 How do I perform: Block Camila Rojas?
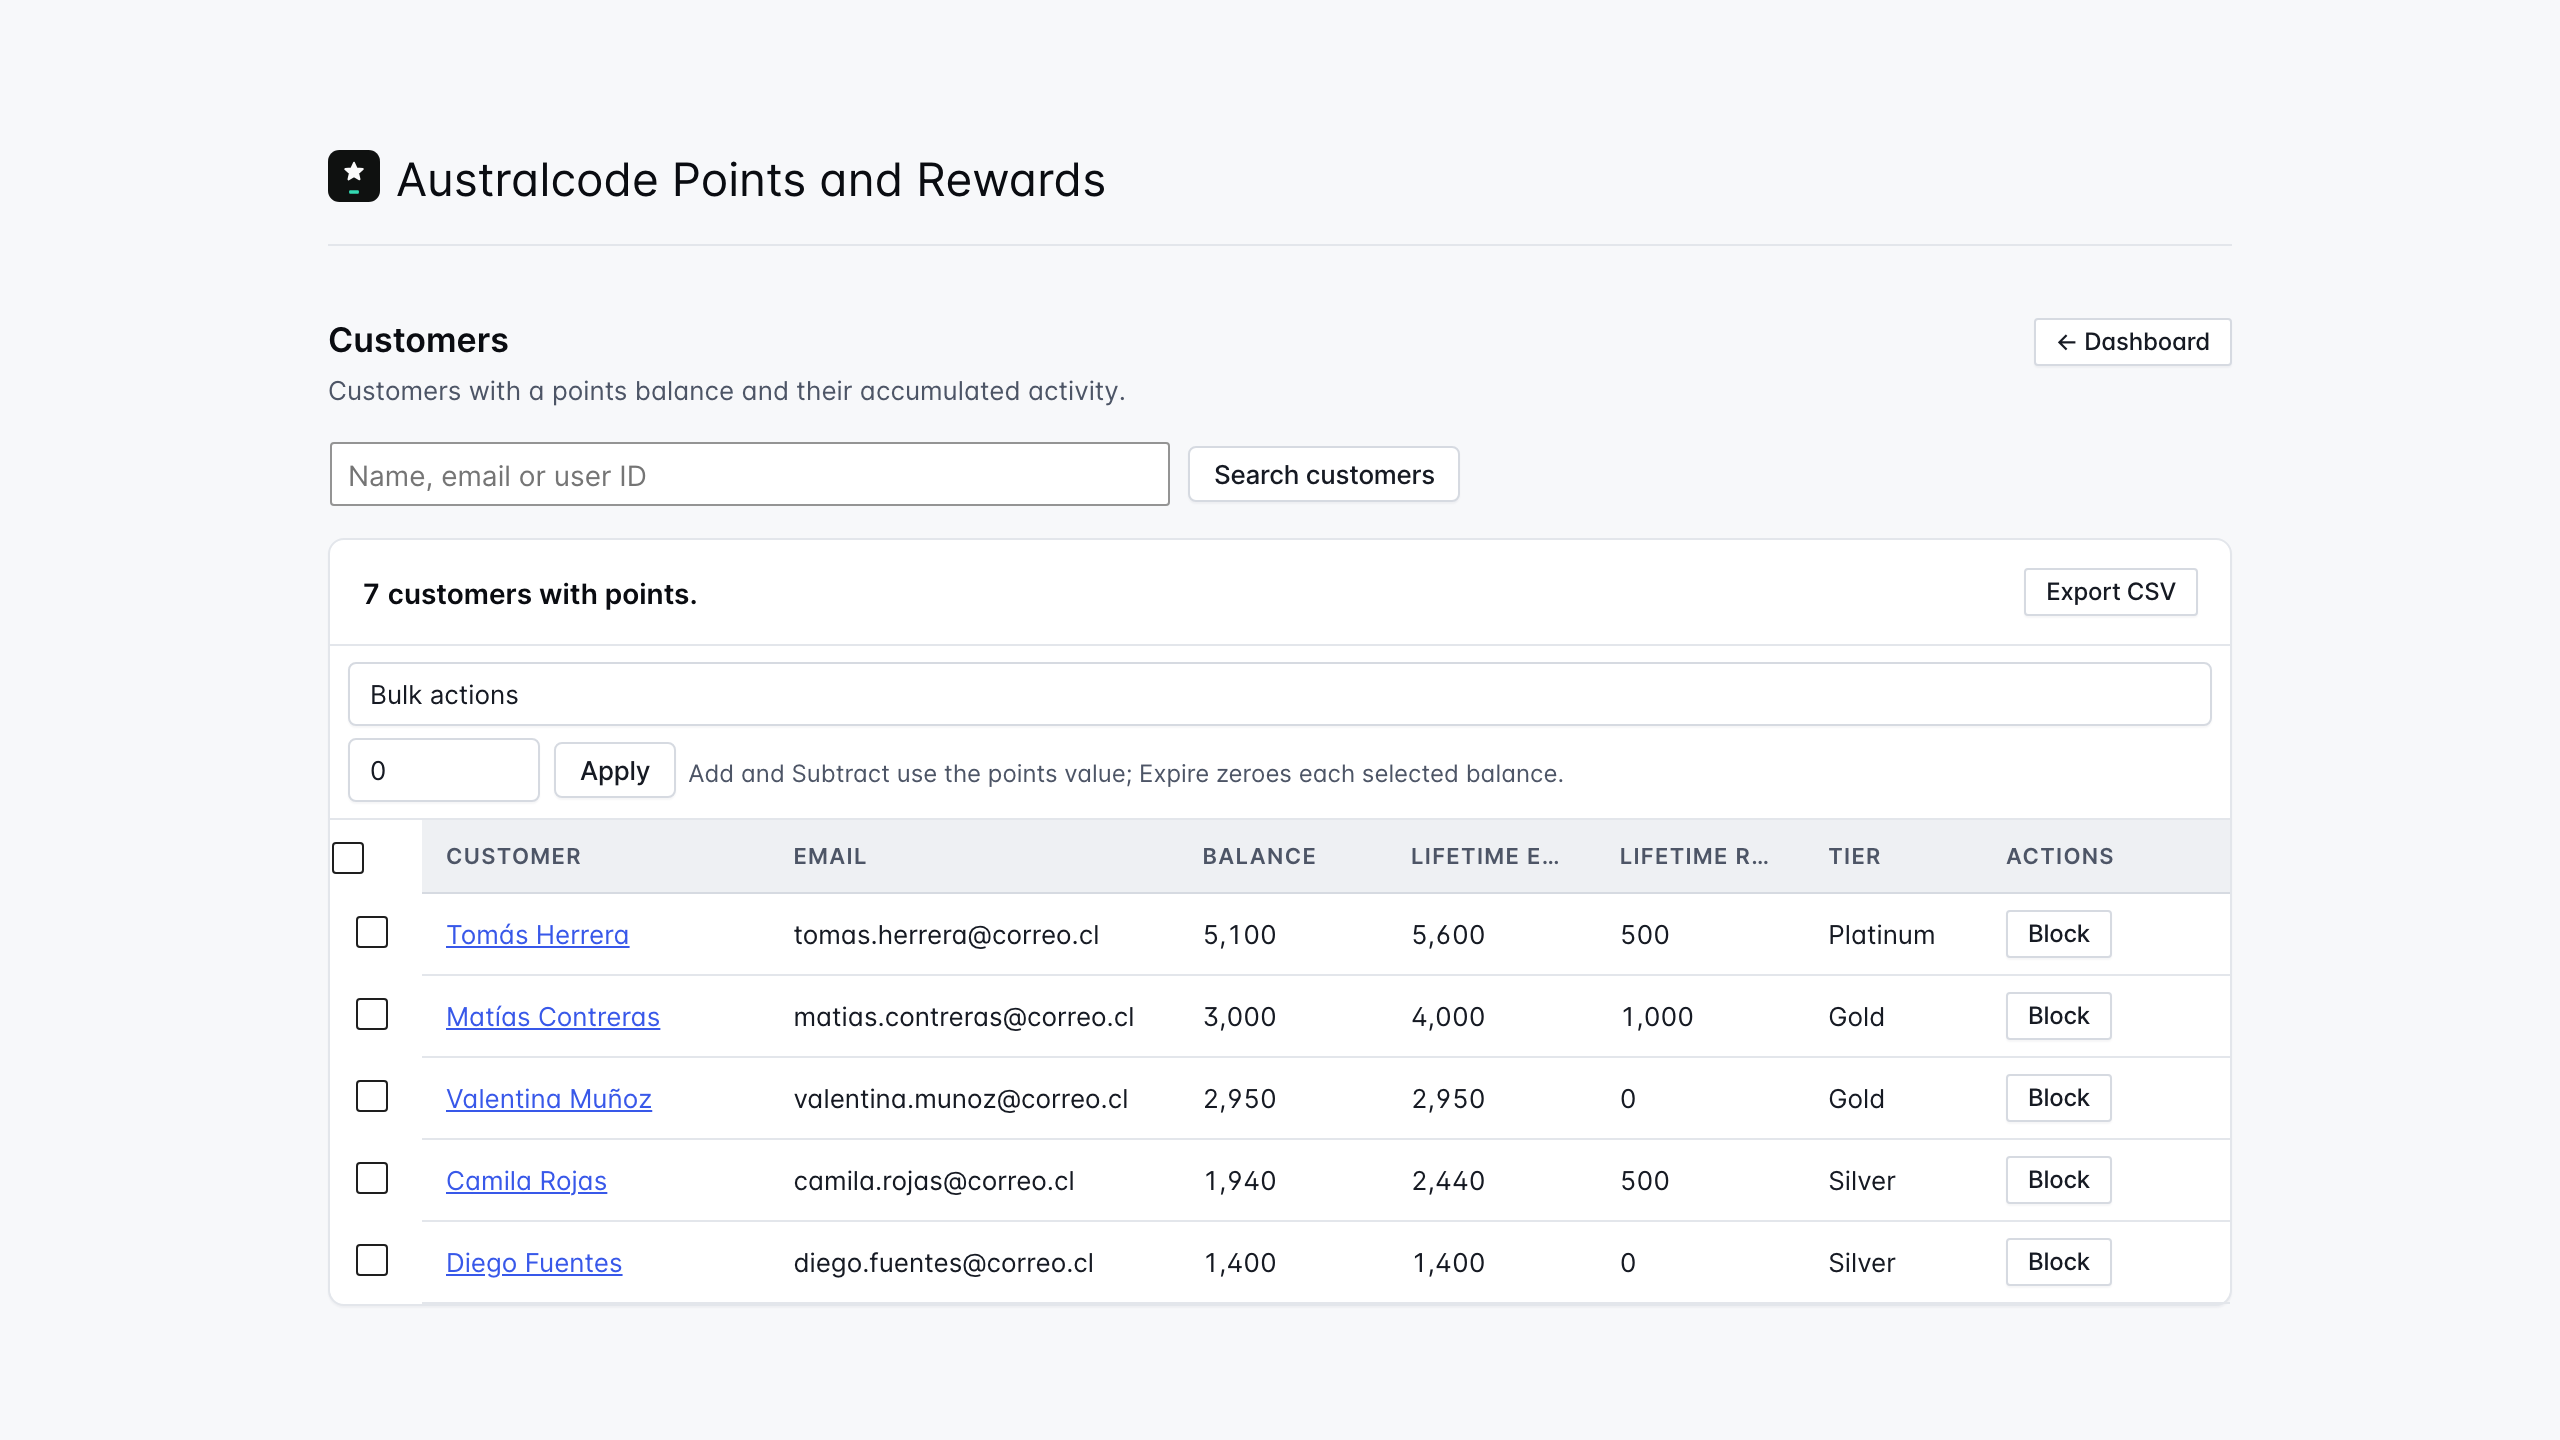[x=2058, y=1180]
